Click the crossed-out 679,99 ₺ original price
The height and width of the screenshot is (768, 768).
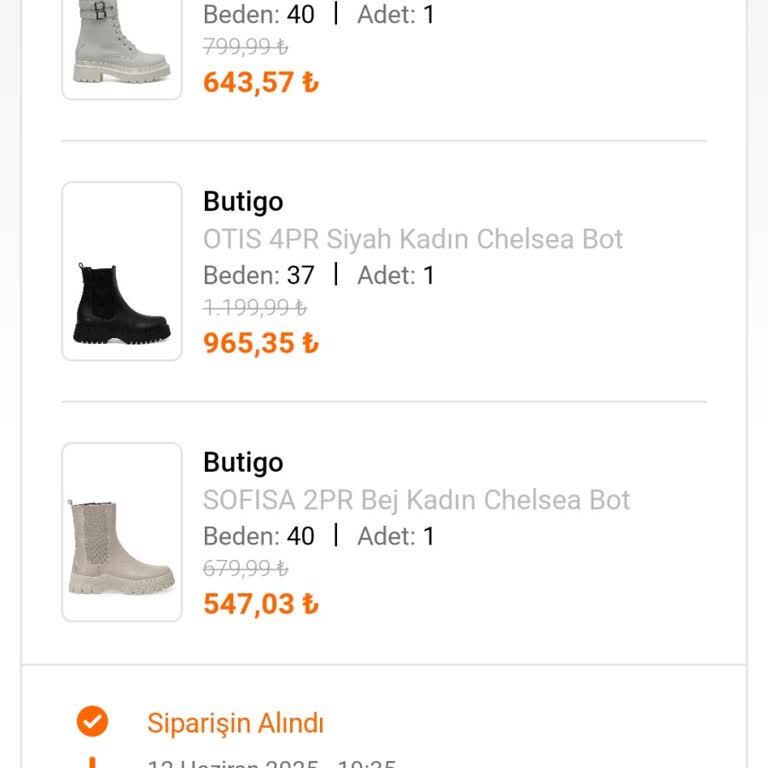(245, 569)
